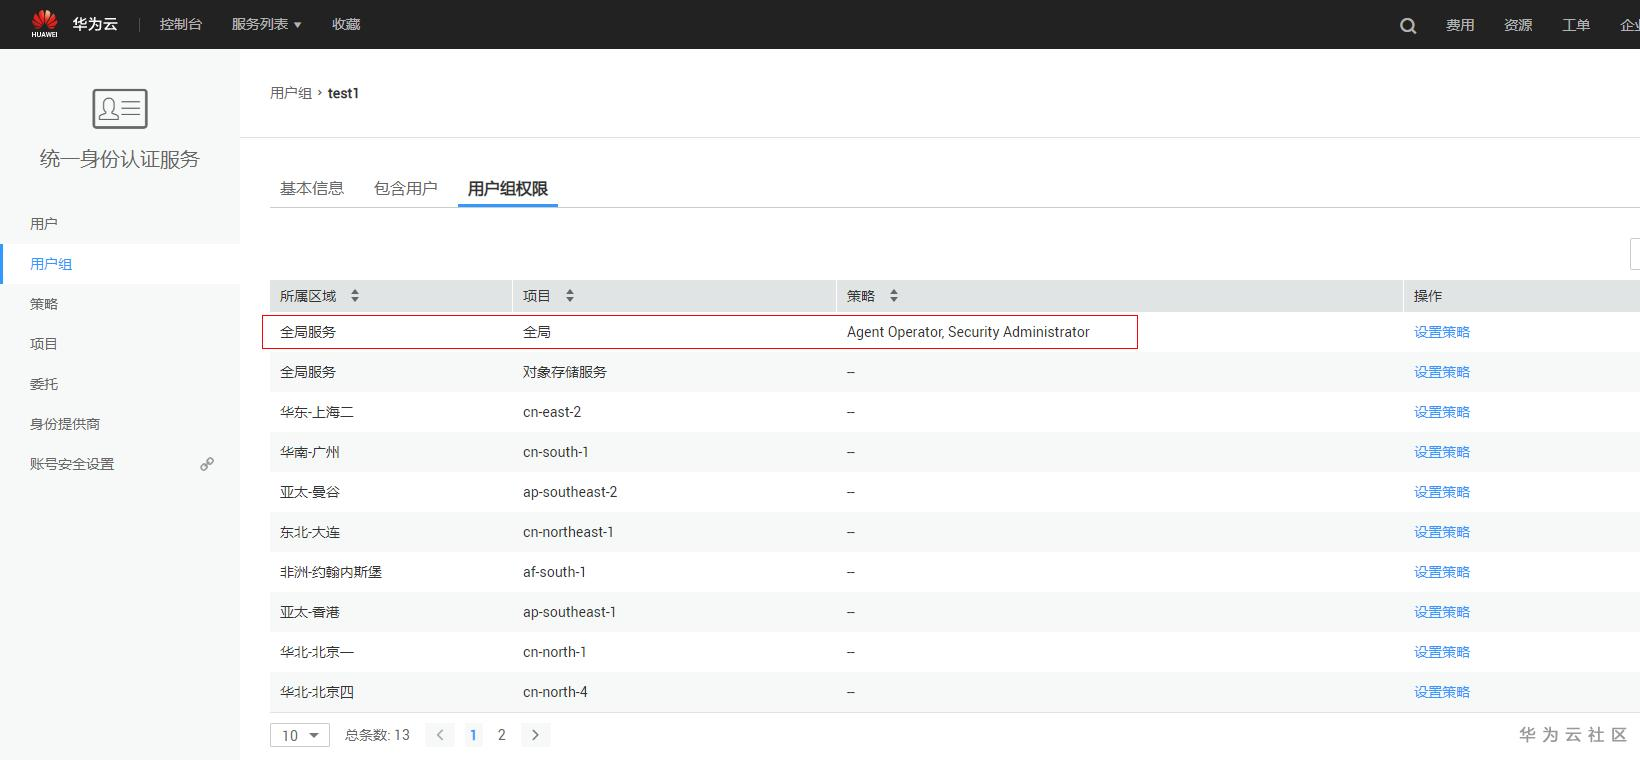Click the 东北-大连 region cell
This screenshot has height=760, width=1640.
[310, 532]
